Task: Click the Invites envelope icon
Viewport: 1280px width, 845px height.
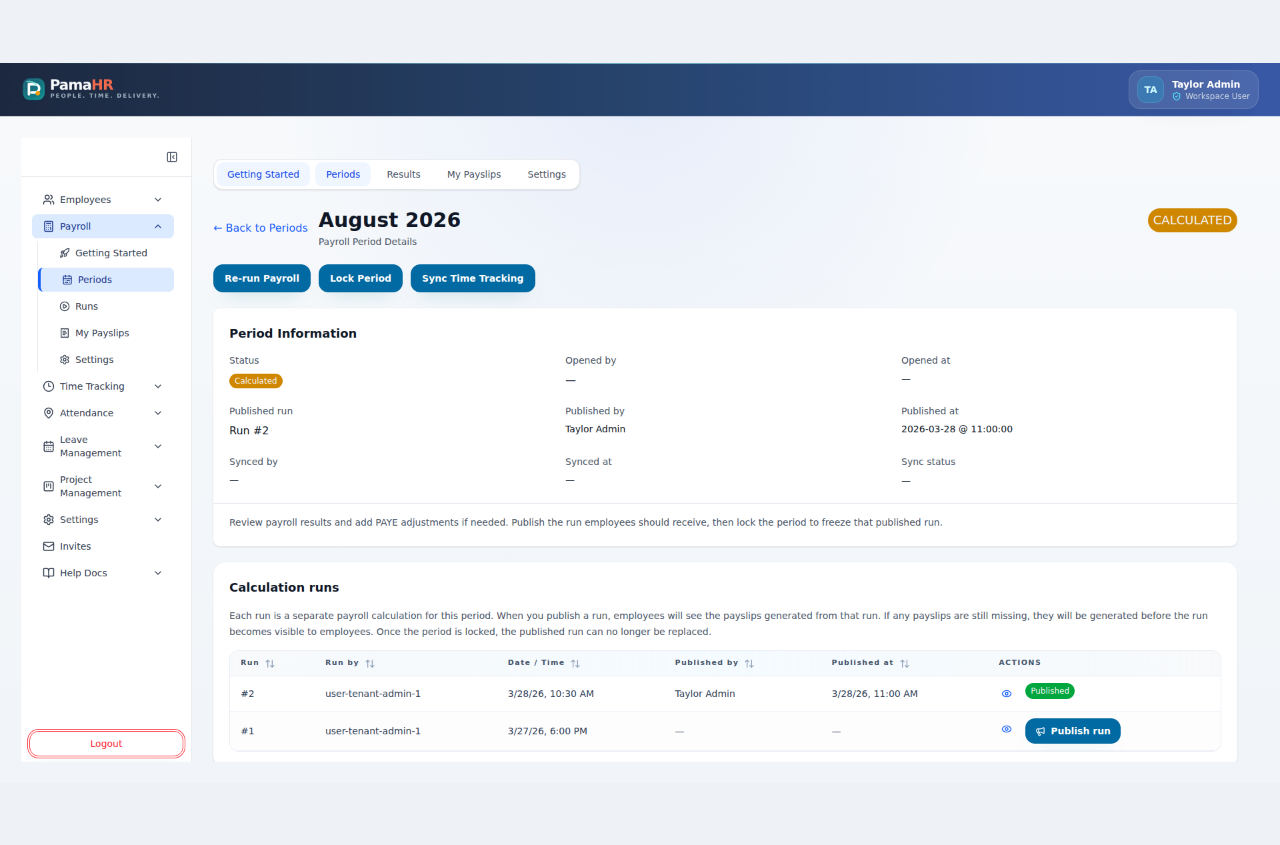Action: click(49, 547)
